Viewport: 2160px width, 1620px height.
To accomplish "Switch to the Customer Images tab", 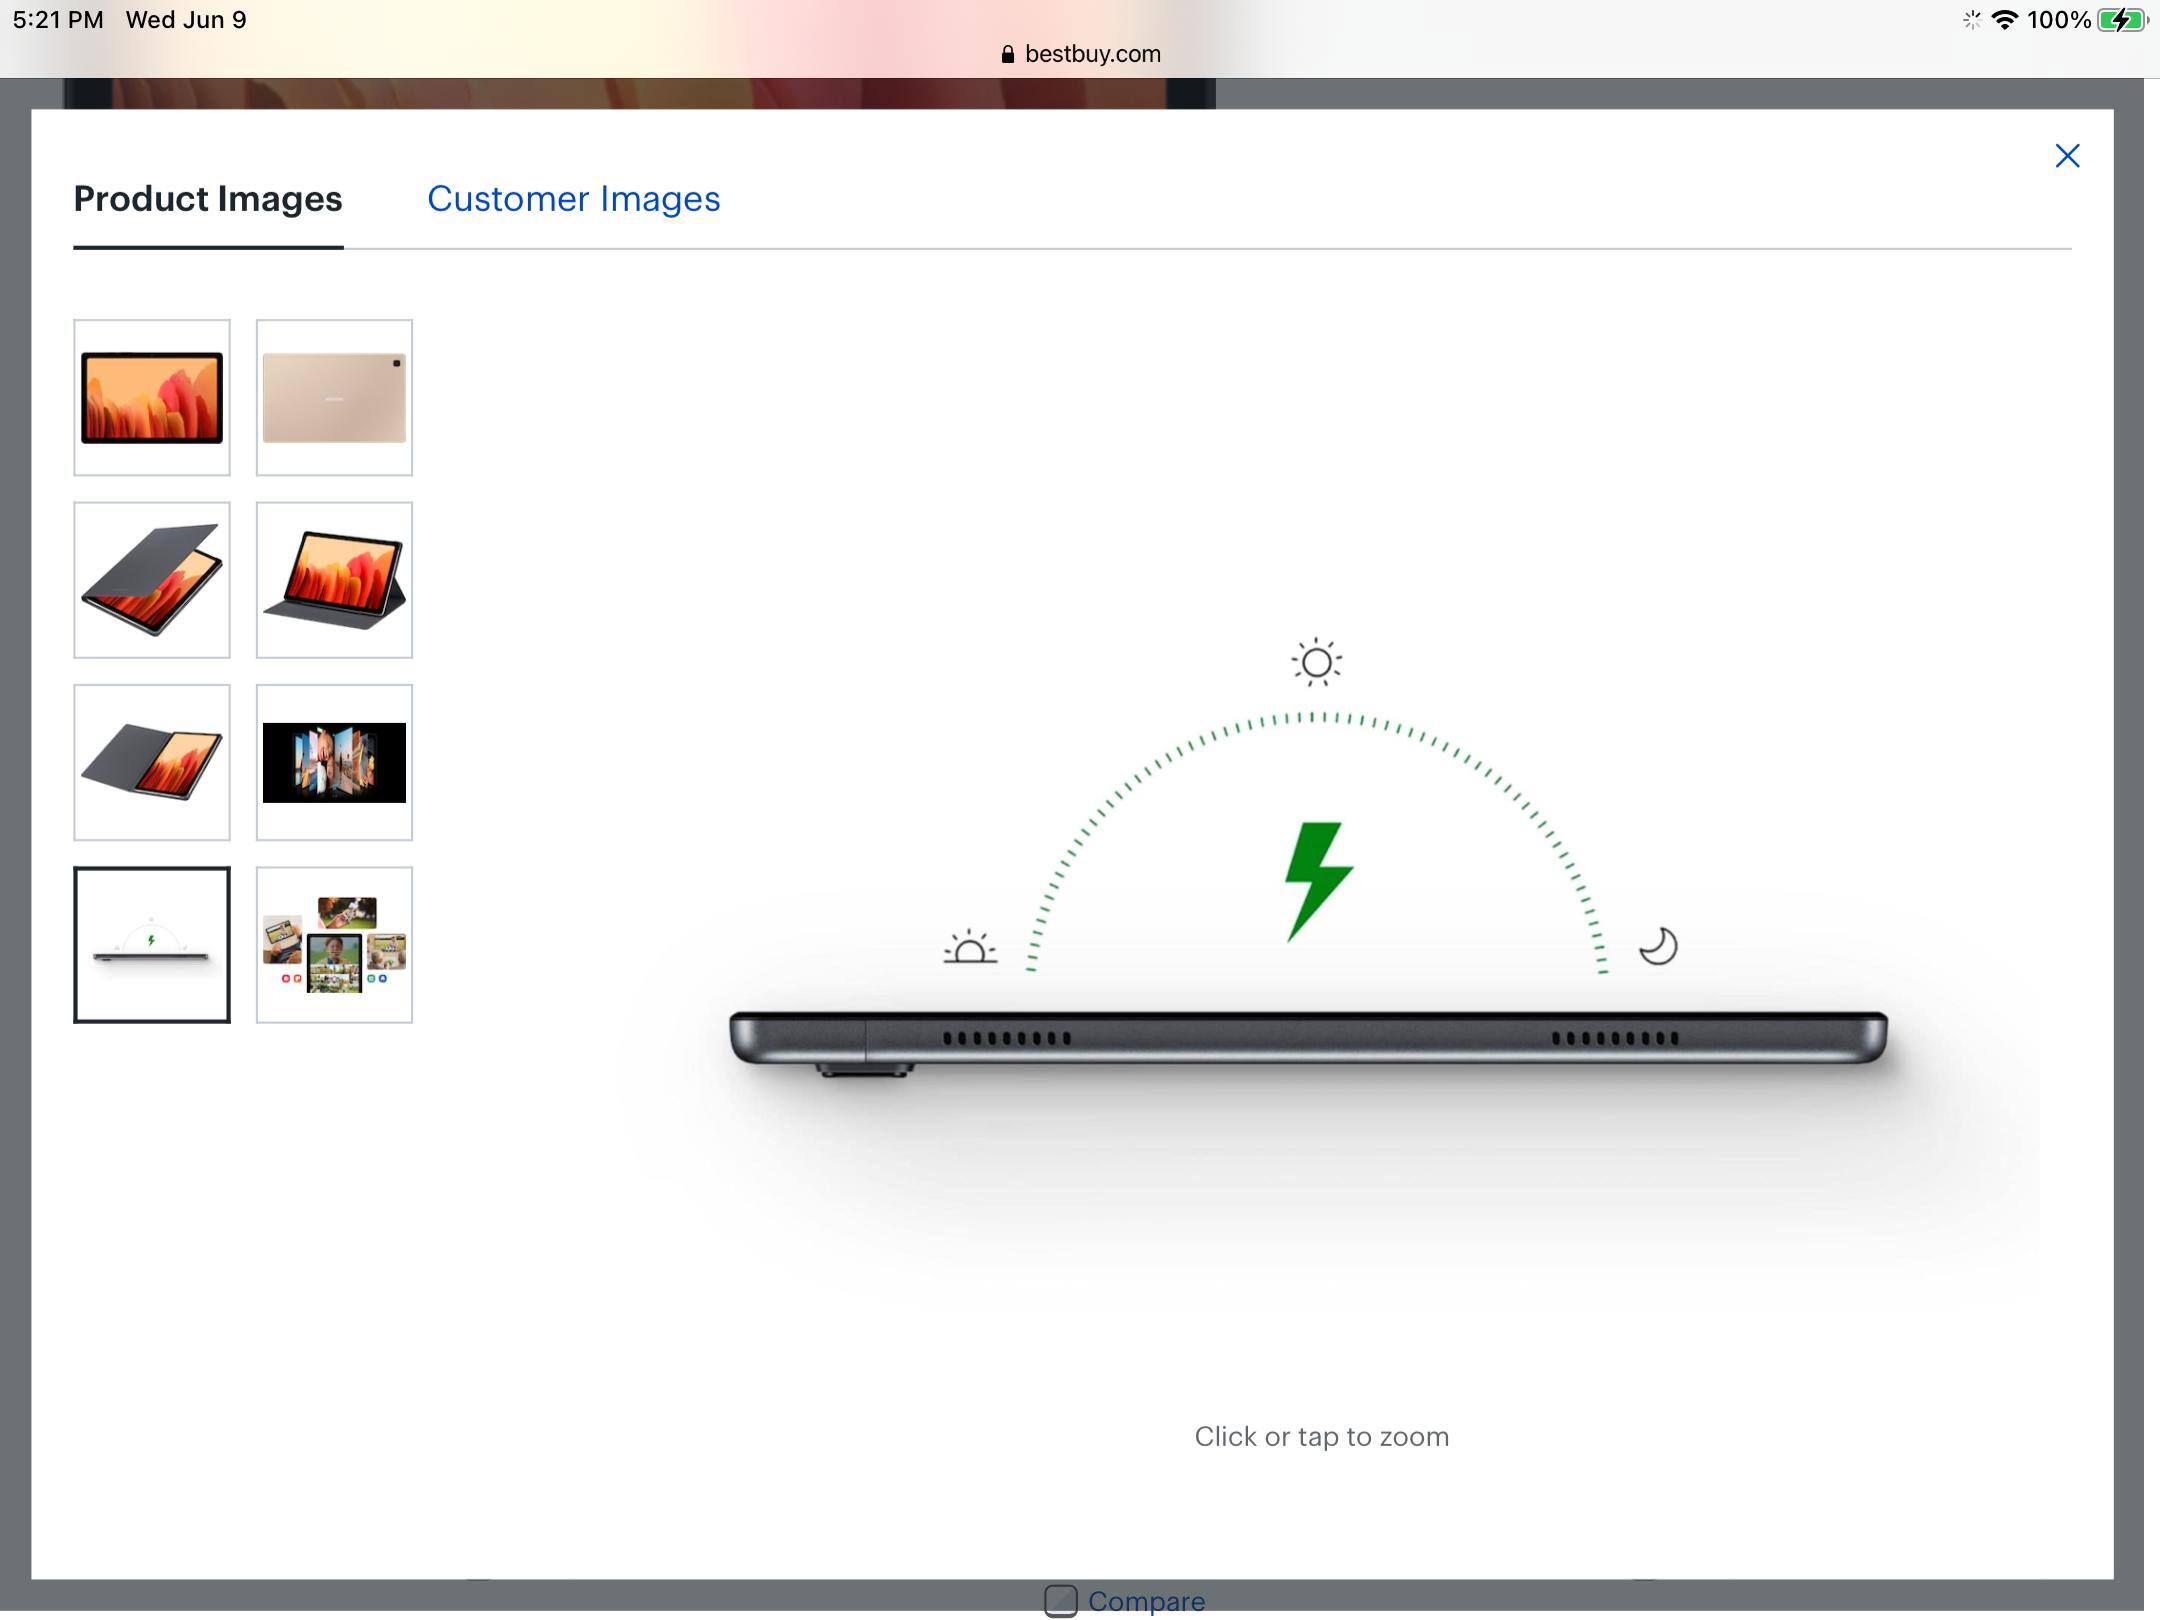I will click(573, 199).
